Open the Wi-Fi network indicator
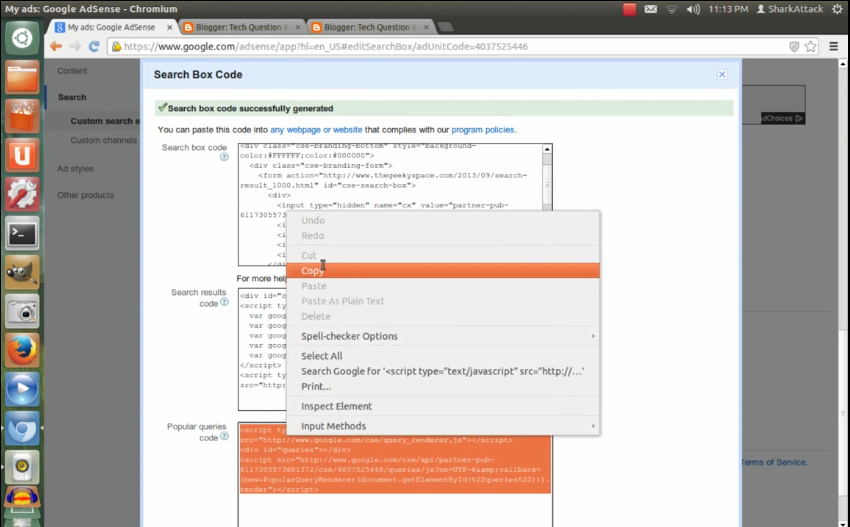The height and width of the screenshot is (527, 850). click(x=672, y=9)
